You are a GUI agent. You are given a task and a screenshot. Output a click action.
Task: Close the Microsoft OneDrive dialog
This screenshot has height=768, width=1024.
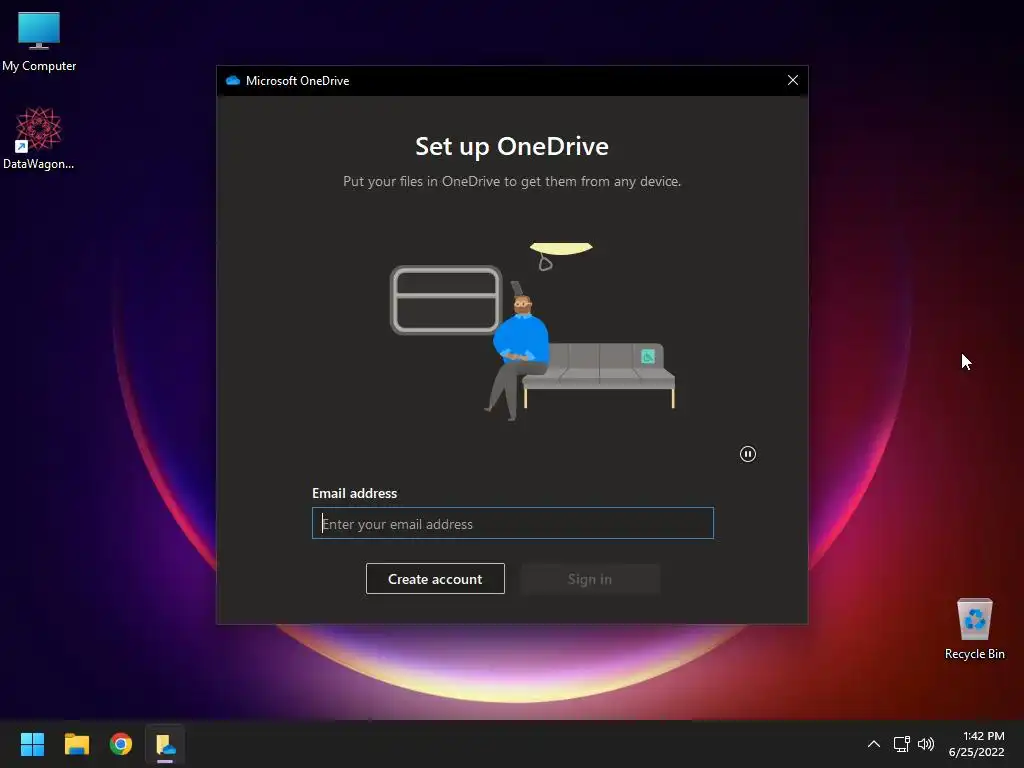click(793, 80)
